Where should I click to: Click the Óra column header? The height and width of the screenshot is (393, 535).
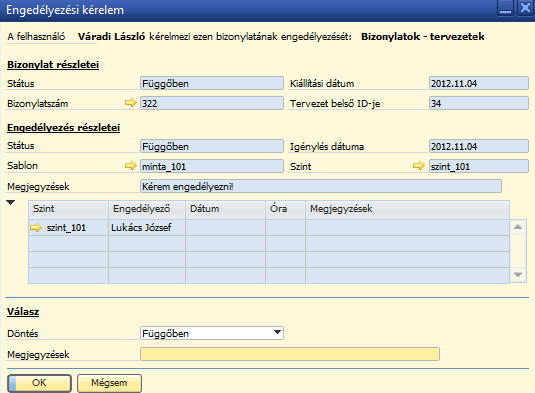coord(285,209)
